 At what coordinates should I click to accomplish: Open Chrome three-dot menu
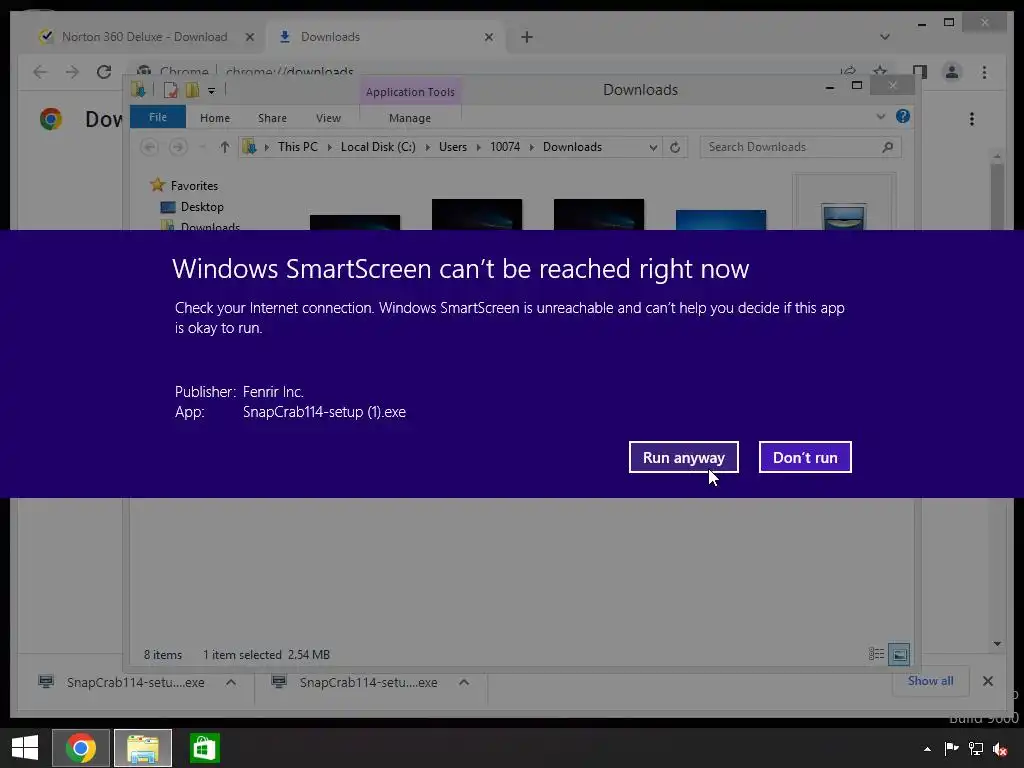[x=984, y=72]
